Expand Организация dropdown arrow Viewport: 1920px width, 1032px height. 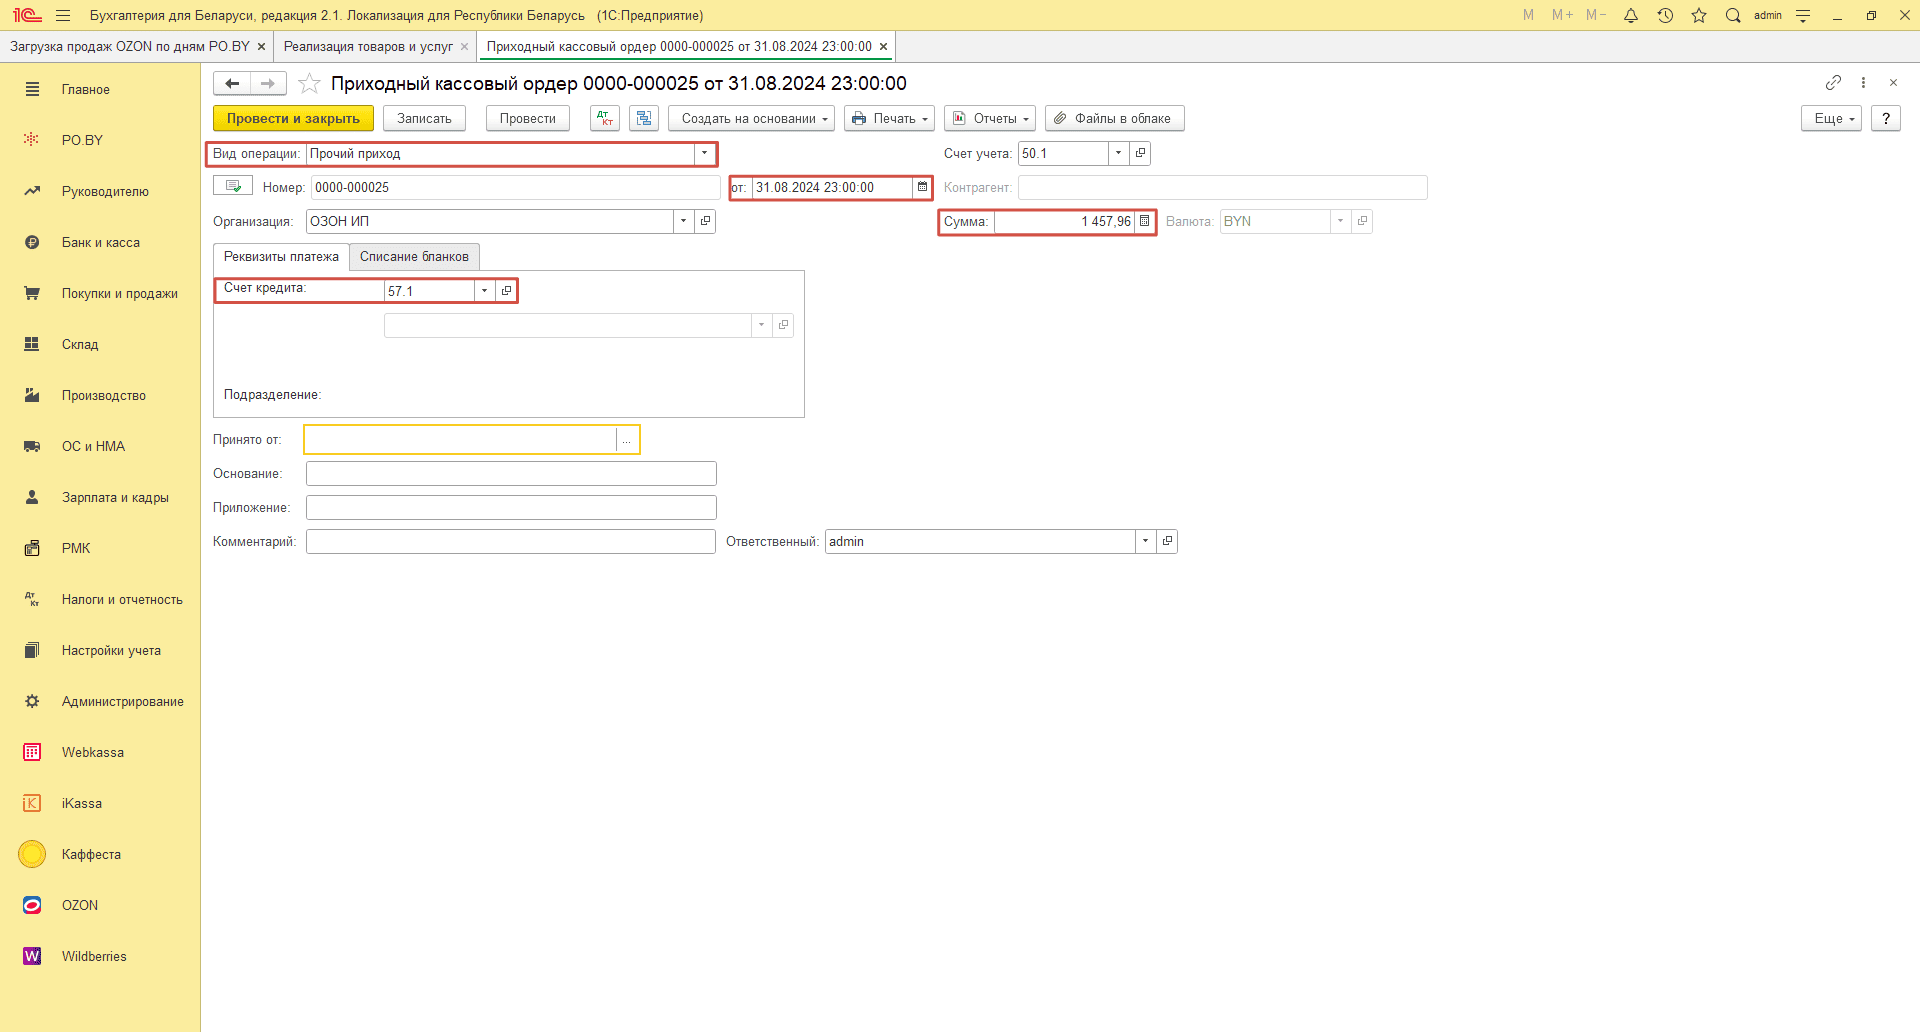tap(683, 221)
